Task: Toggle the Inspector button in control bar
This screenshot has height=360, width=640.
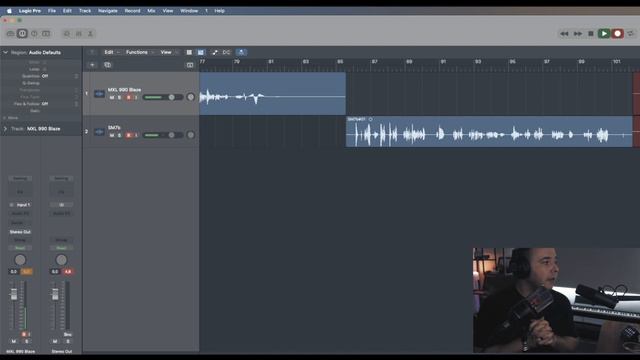Action: click(22, 33)
